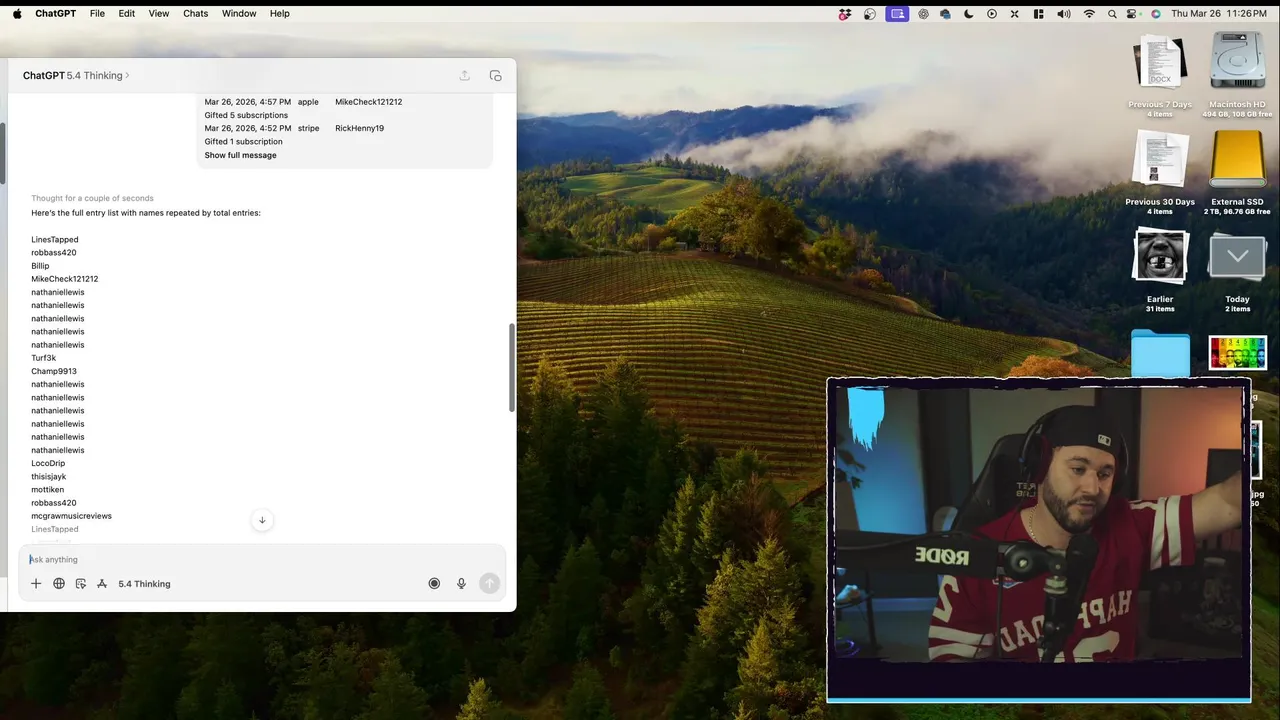
Task: Click the mottiken entry
Action: 47,490
